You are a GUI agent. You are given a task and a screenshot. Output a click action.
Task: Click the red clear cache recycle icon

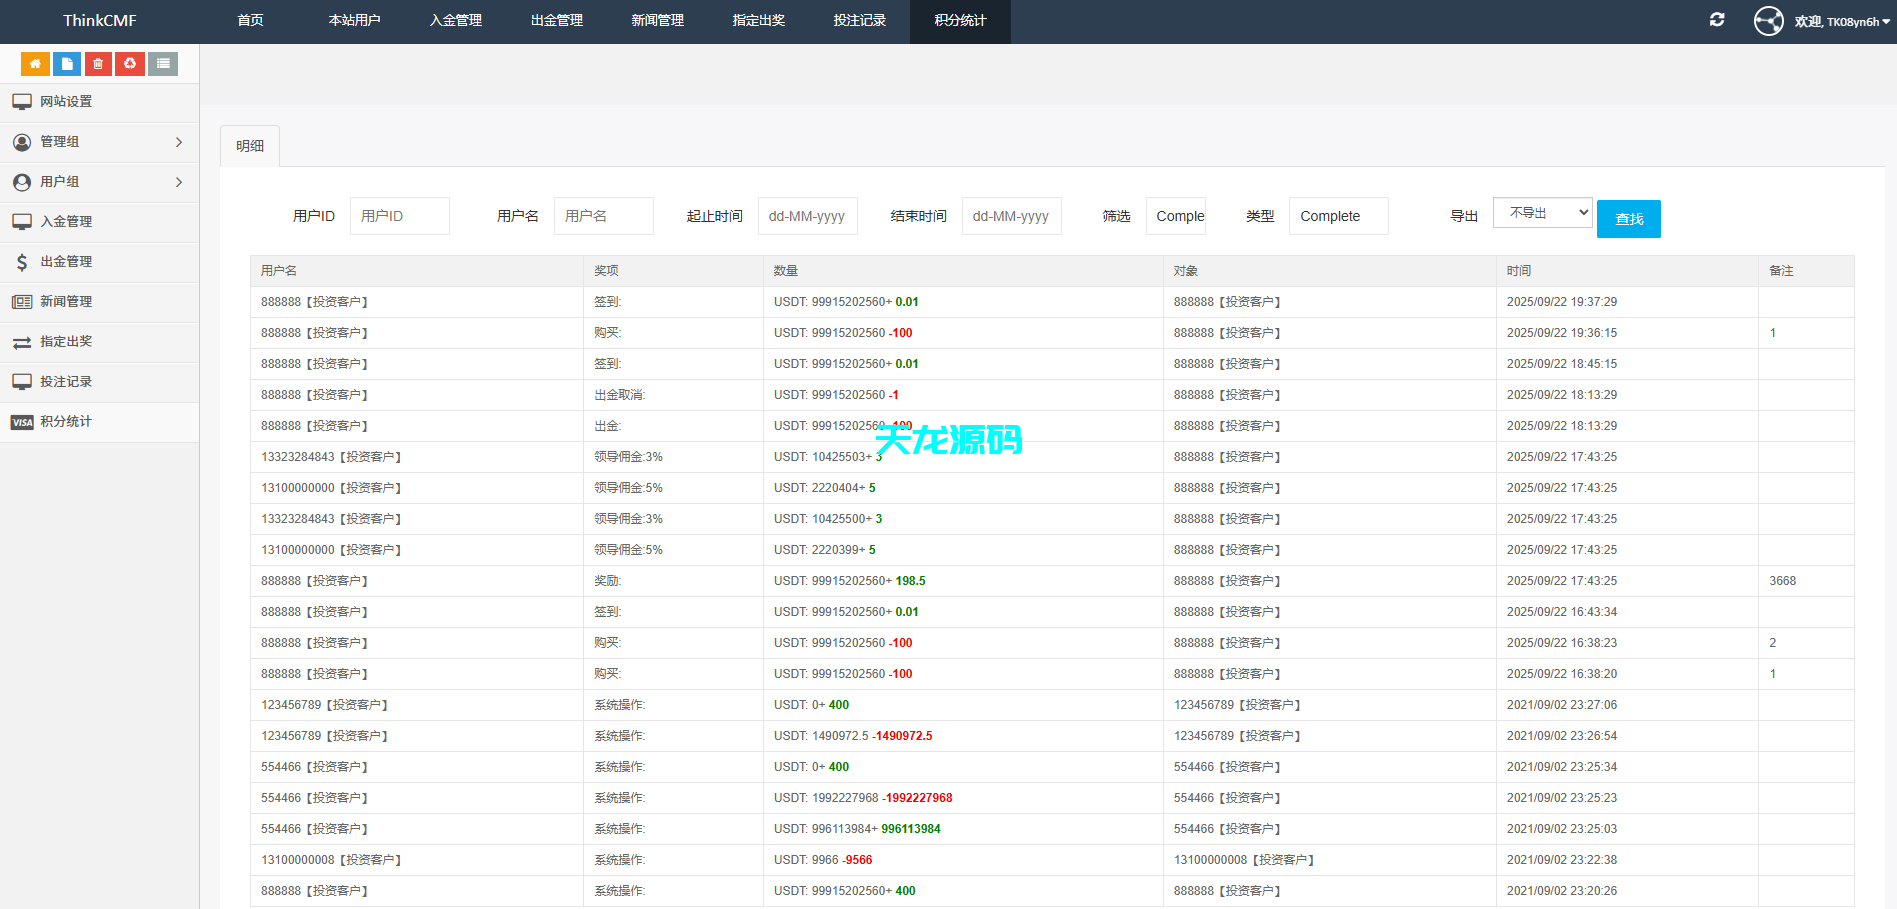pos(130,63)
